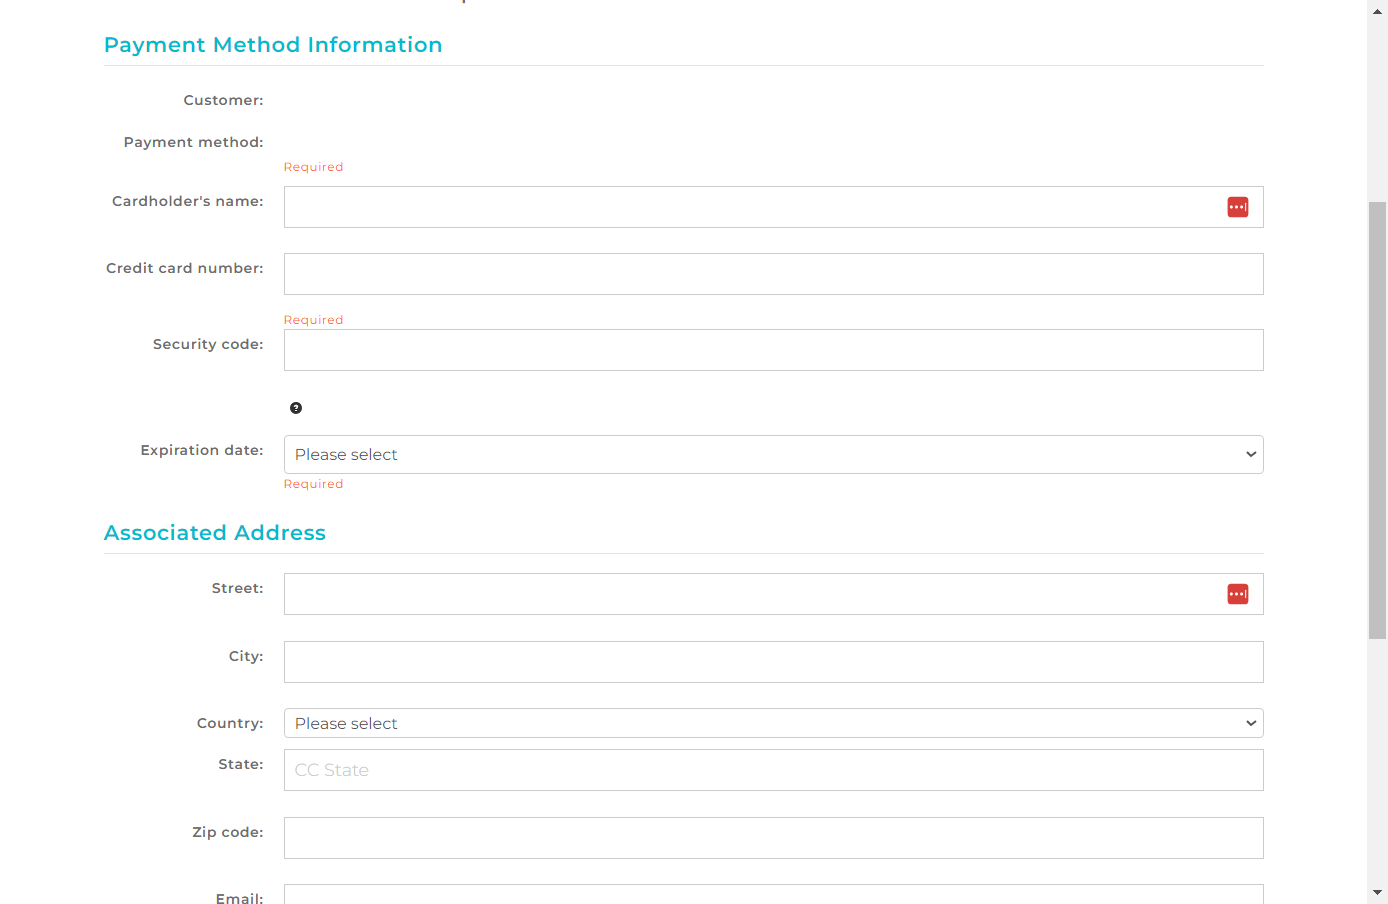Screen dimensions: 1388x904
Task: Click the vertical scrollbar thumb
Action: 1377,420
